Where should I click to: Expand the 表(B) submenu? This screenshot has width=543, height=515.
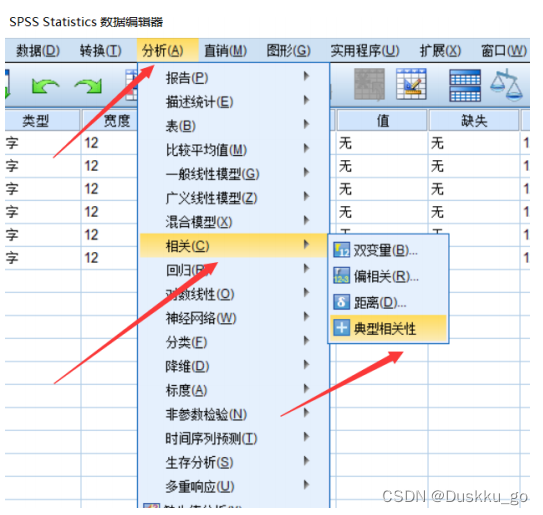(x=234, y=125)
